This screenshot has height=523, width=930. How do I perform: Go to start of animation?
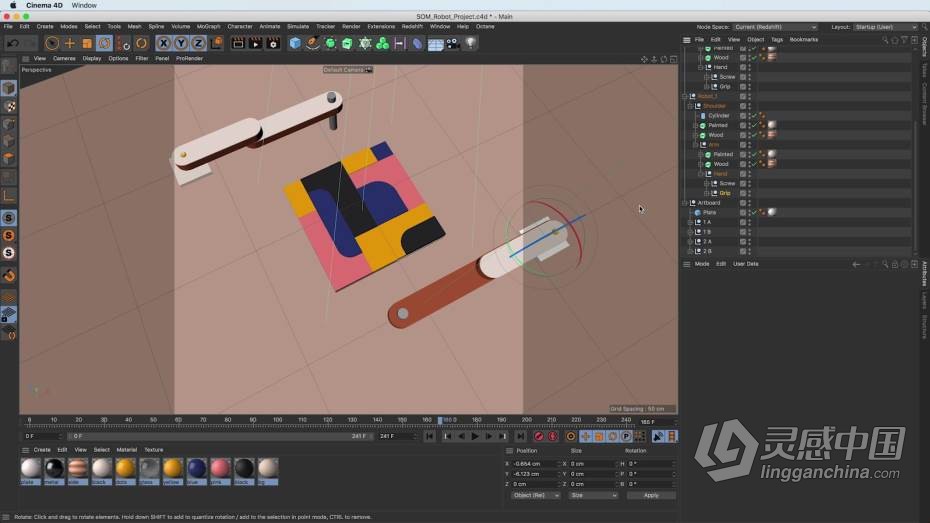430,436
